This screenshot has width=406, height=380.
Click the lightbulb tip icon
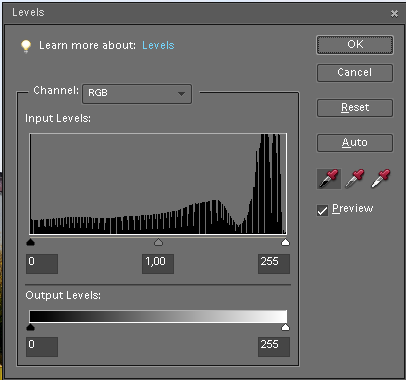[26, 46]
